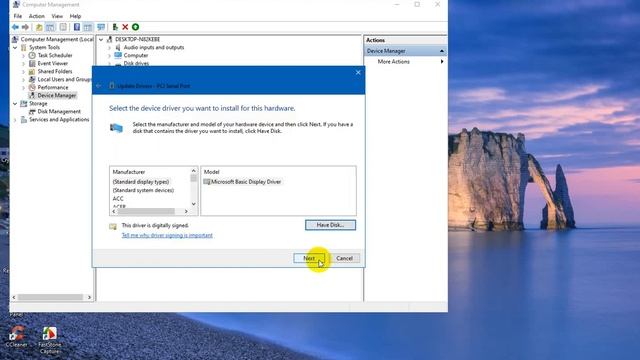Click the Manufacturer list scroll-right arrow
Image resolution: width=640 pixels, height=360 pixels.
click(x=186, y=211)
